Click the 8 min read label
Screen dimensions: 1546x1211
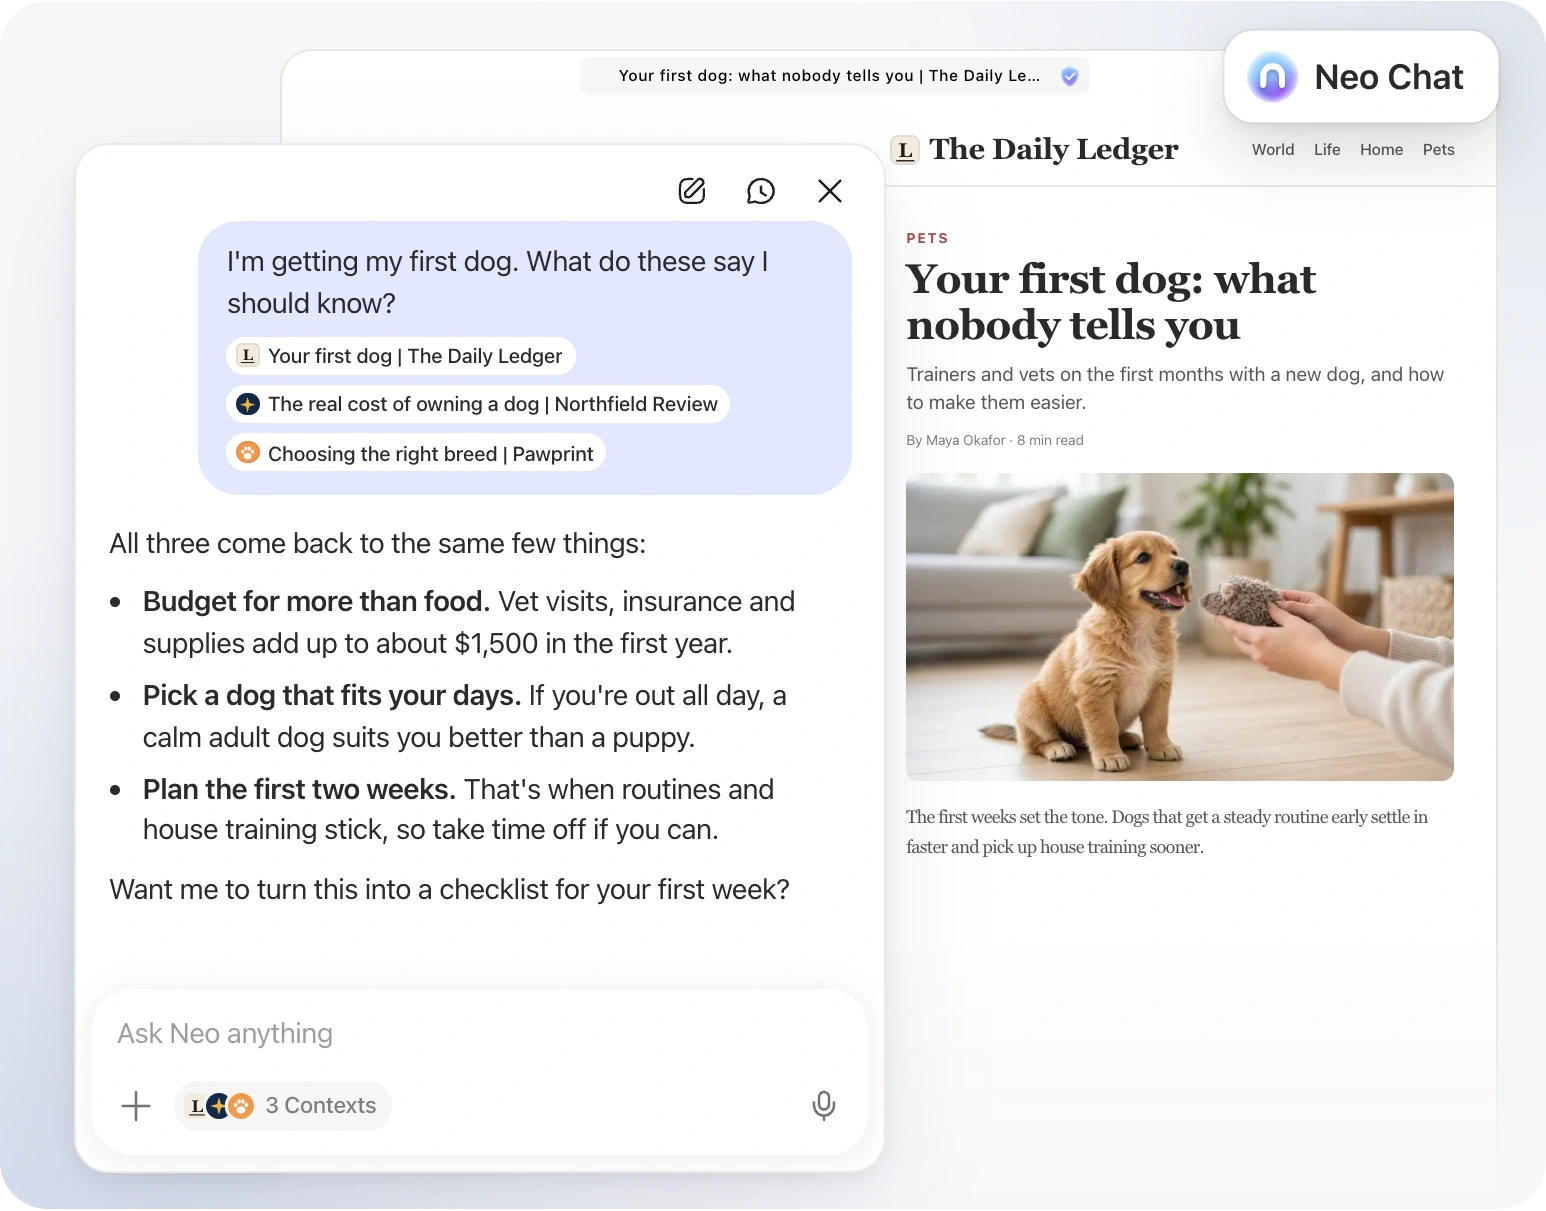pyautogui.click(x=1050, y=440)
